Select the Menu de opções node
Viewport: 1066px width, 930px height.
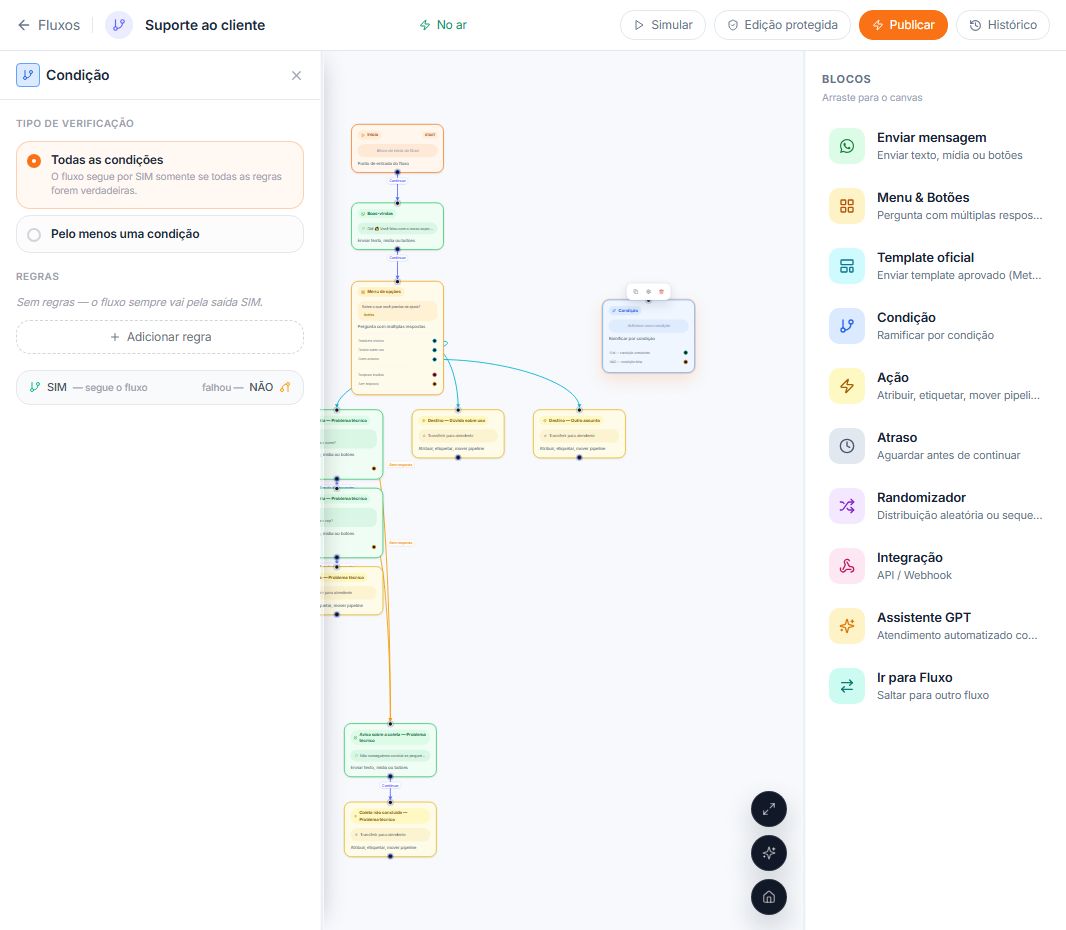(398, 338)
